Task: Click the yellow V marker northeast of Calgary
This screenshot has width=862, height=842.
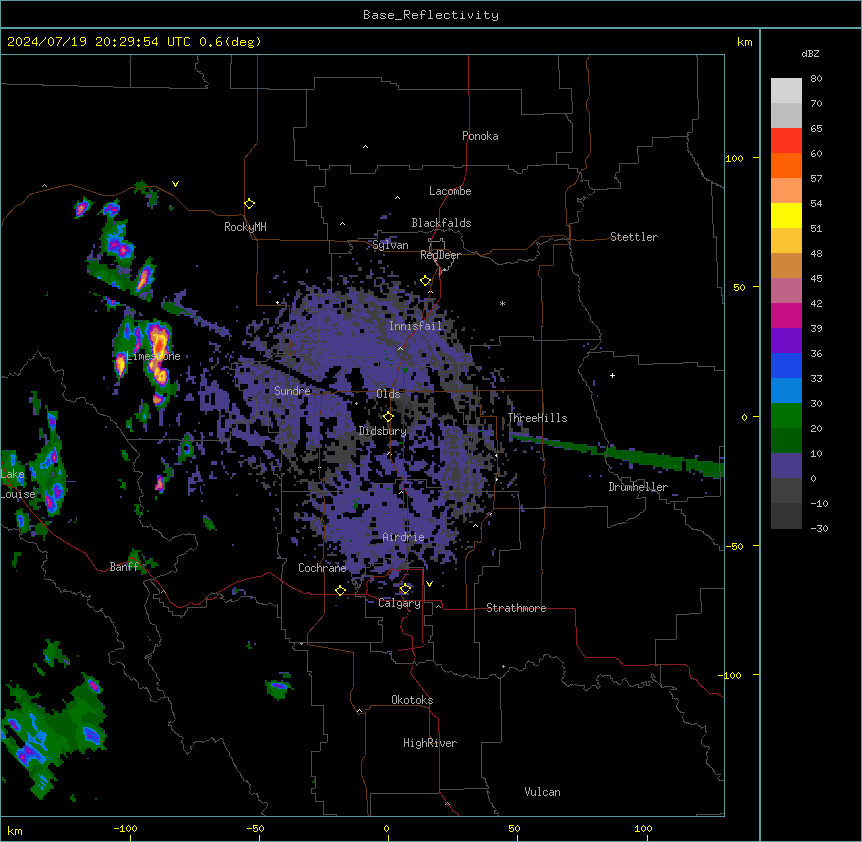Action: point(429,584)
